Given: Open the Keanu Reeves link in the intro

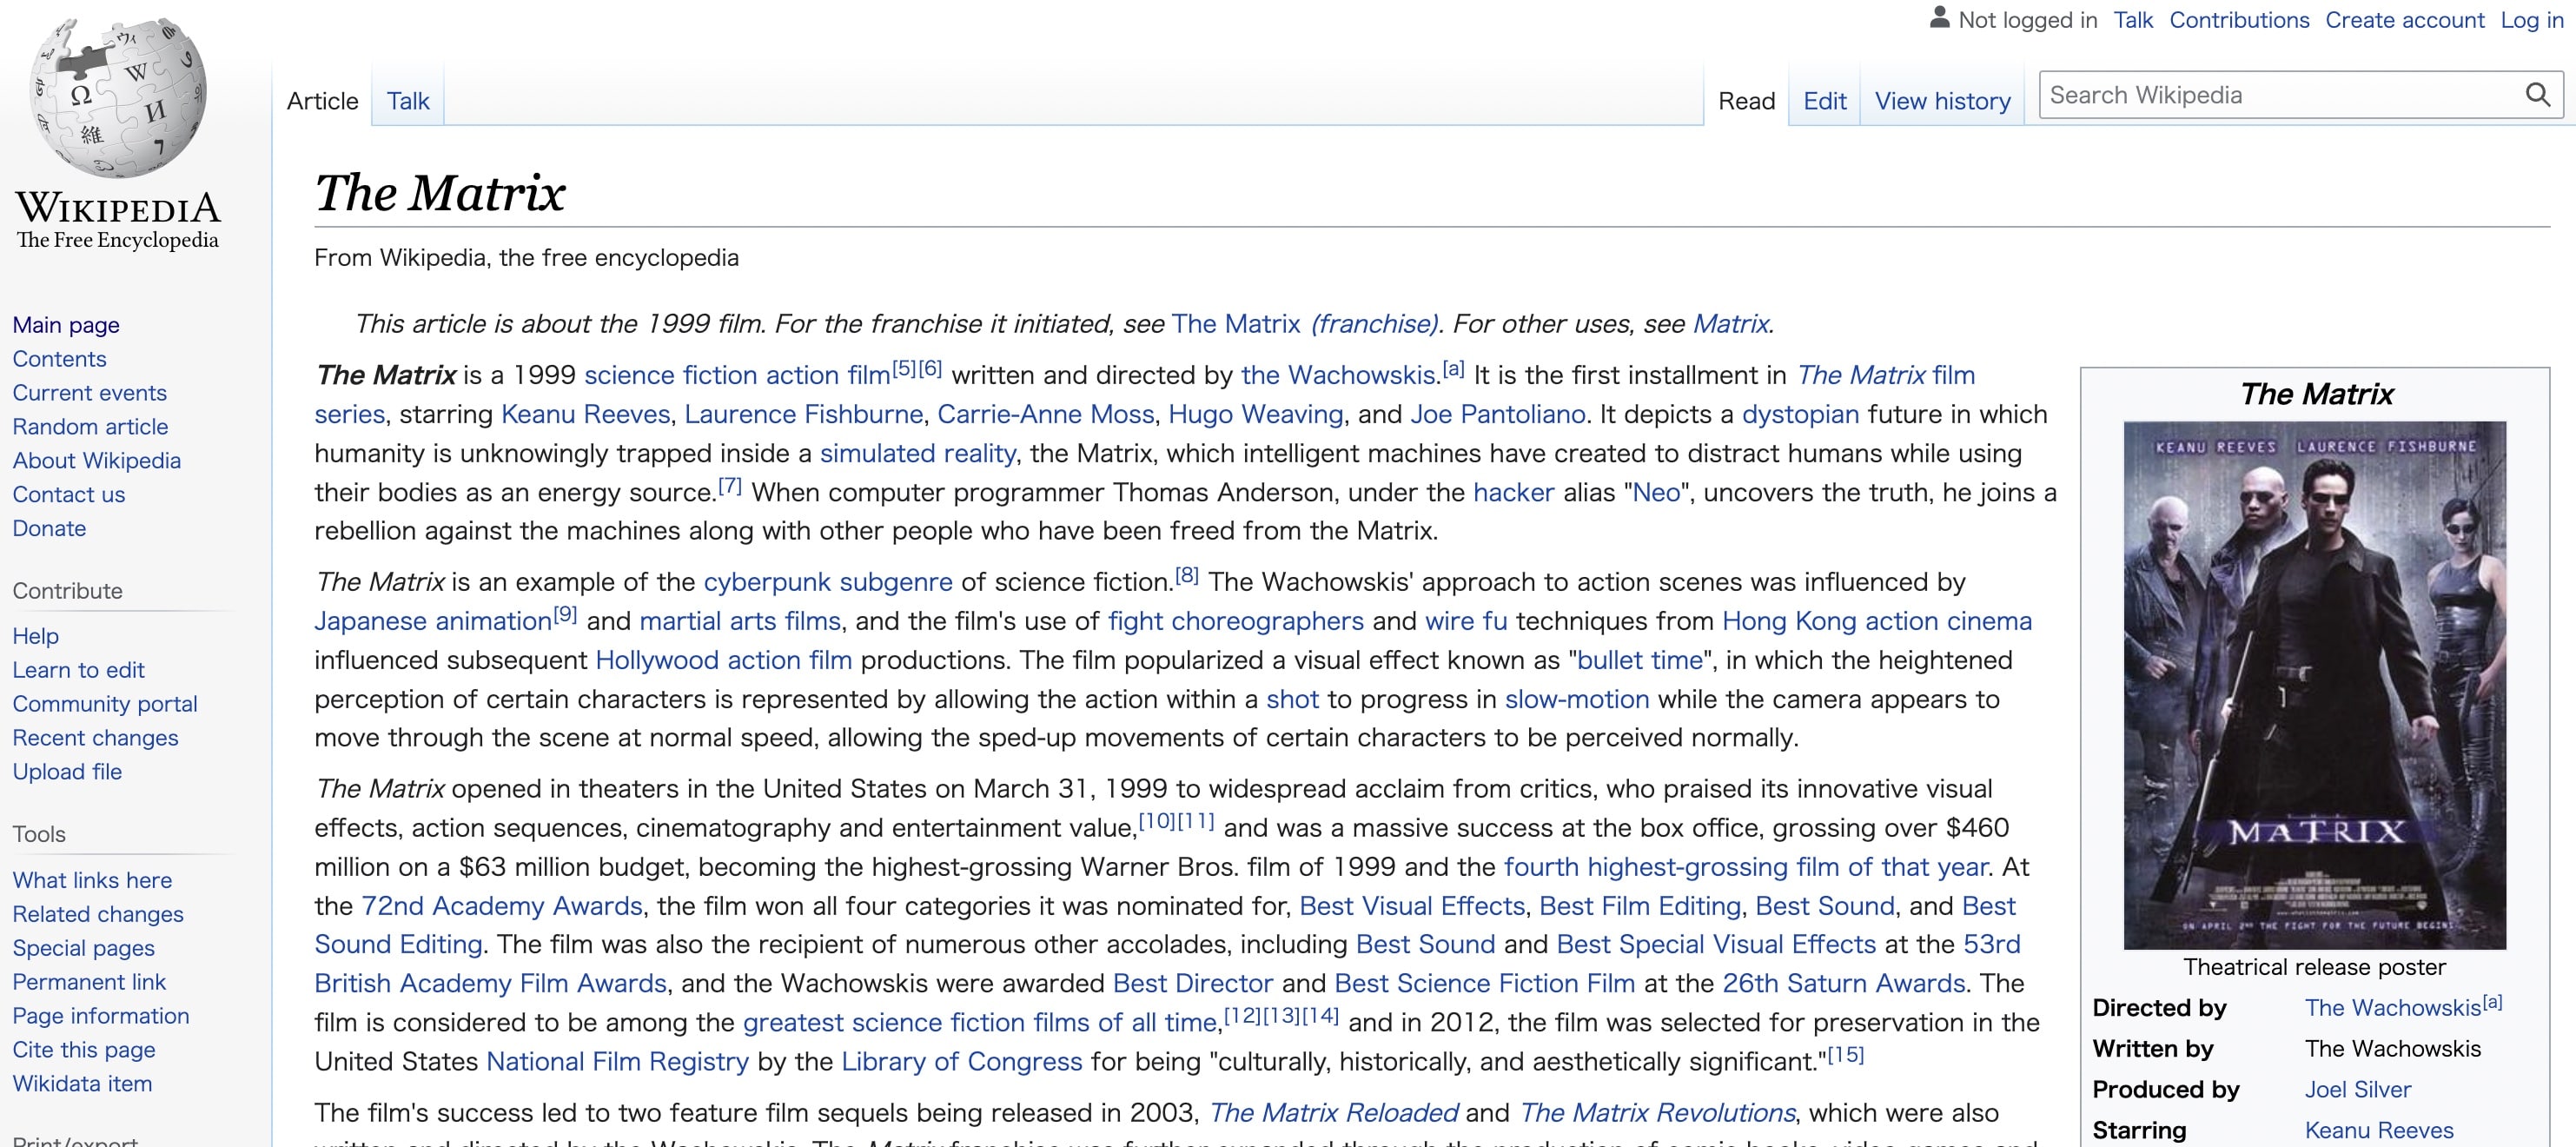Looking at the screenshot, I should (585, 414).
